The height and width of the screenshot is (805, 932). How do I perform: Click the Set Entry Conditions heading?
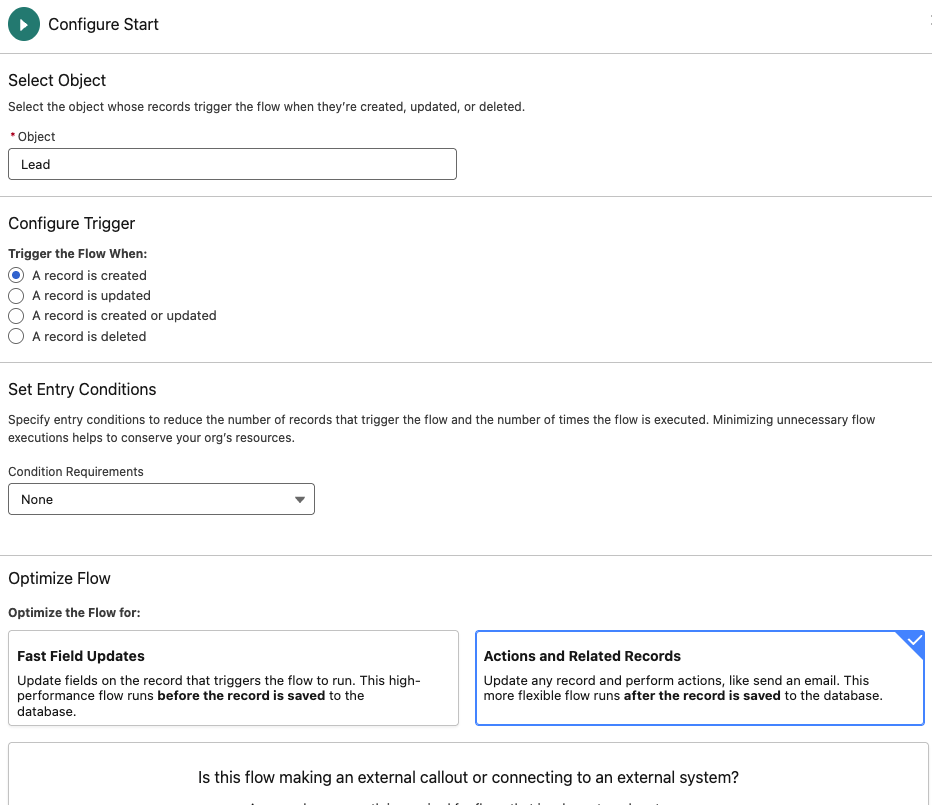click(82, 389)
